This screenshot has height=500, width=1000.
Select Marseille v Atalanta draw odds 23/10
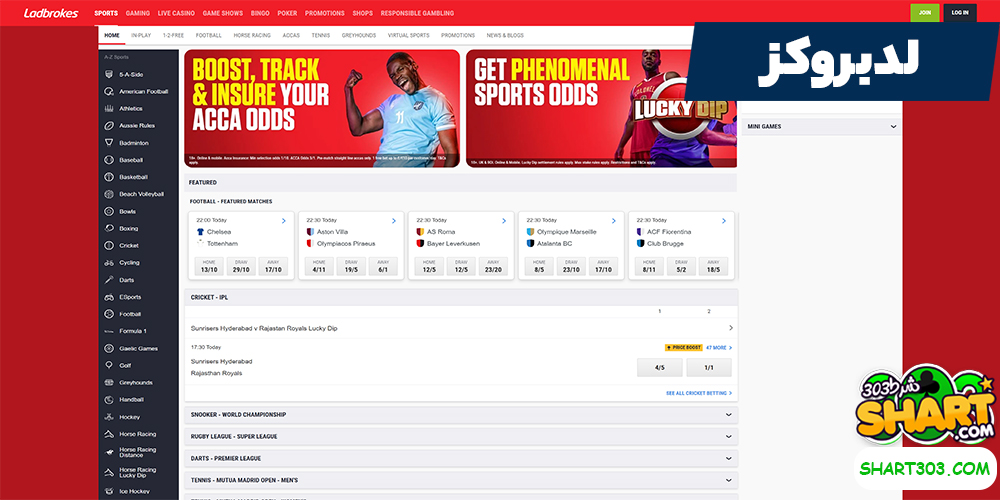(571, 266)
